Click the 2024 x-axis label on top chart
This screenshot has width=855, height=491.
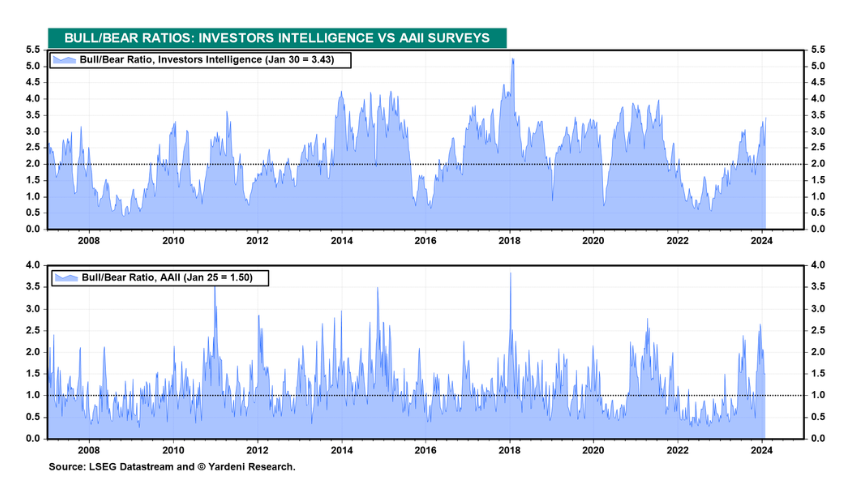[x=761, y=240]
